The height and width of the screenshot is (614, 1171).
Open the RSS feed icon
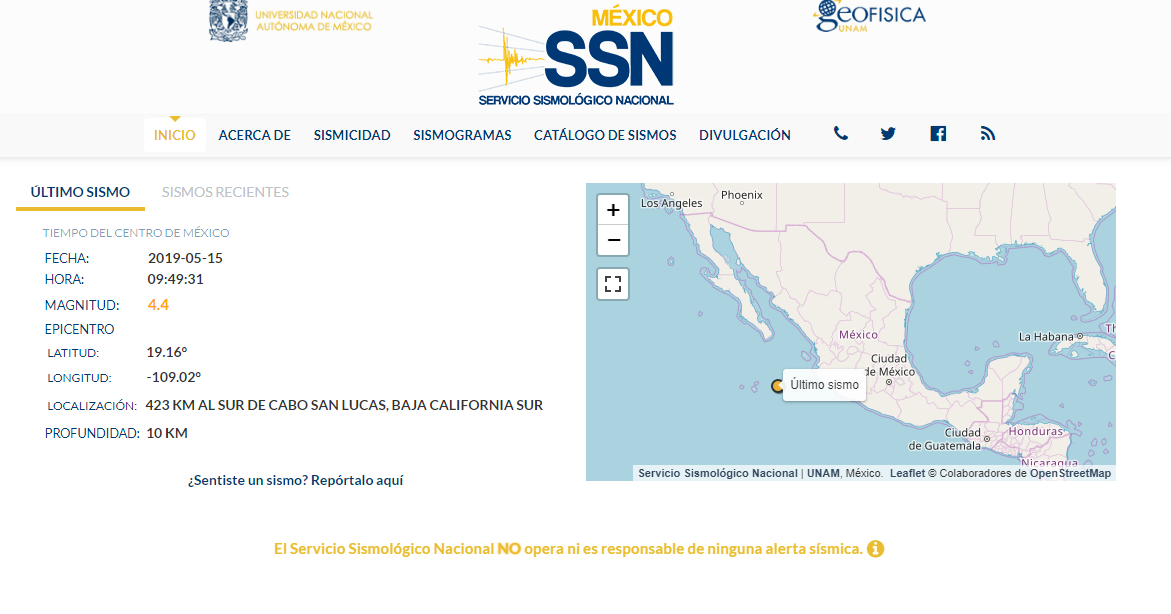pos(988,134)
